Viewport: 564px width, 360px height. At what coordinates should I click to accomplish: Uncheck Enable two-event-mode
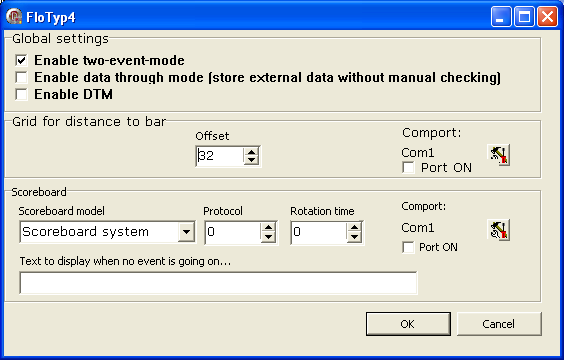(x=21, y=60)
